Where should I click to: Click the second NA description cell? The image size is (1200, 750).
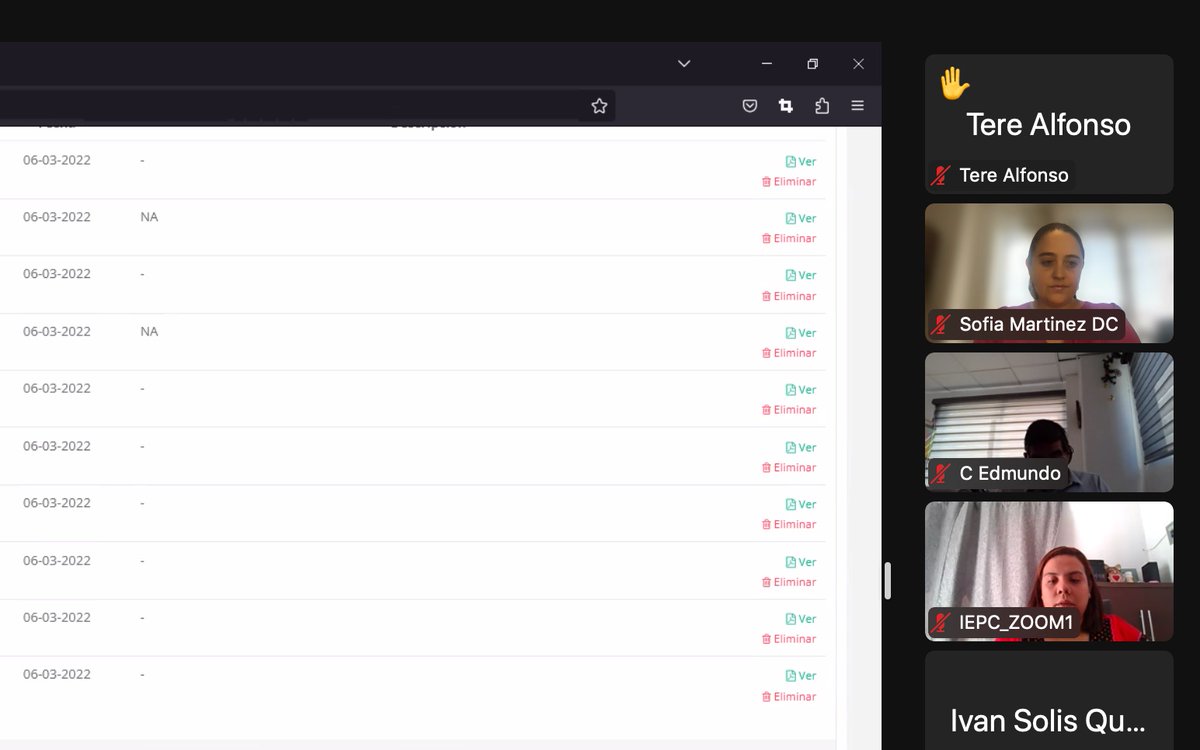[x=149, y=331]
